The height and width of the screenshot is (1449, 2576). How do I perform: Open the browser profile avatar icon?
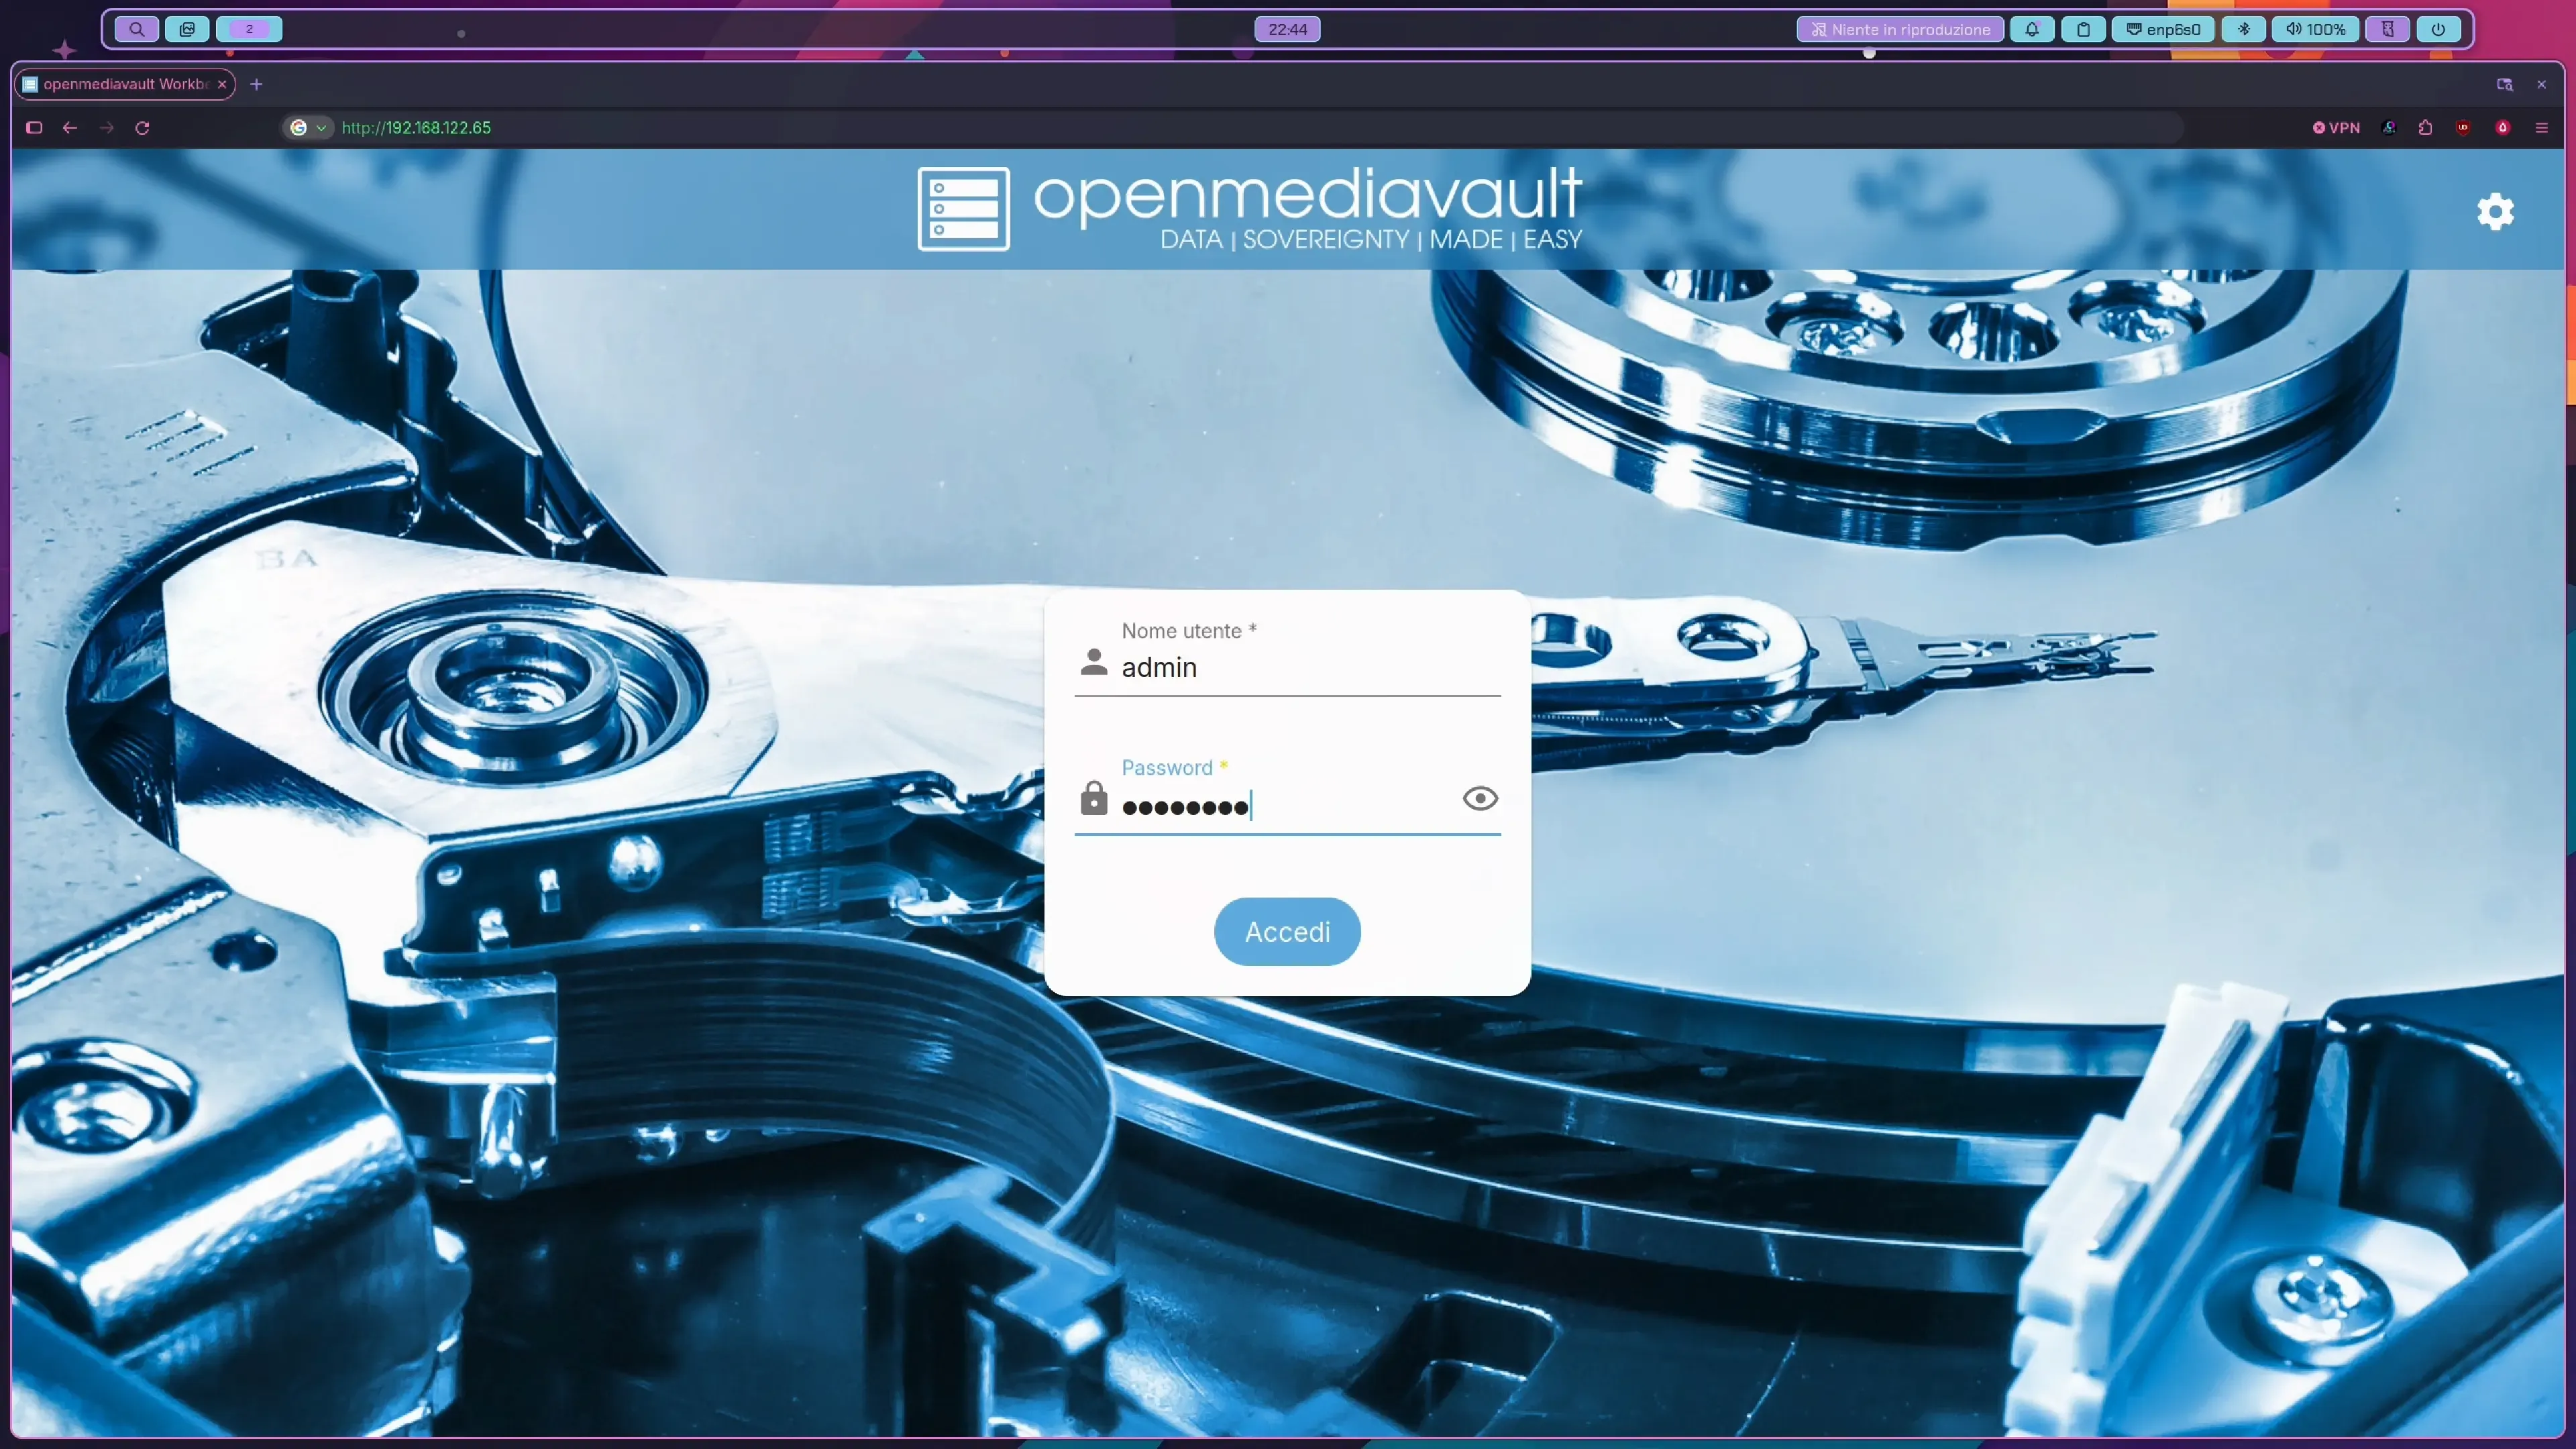tap(2389, 127)
